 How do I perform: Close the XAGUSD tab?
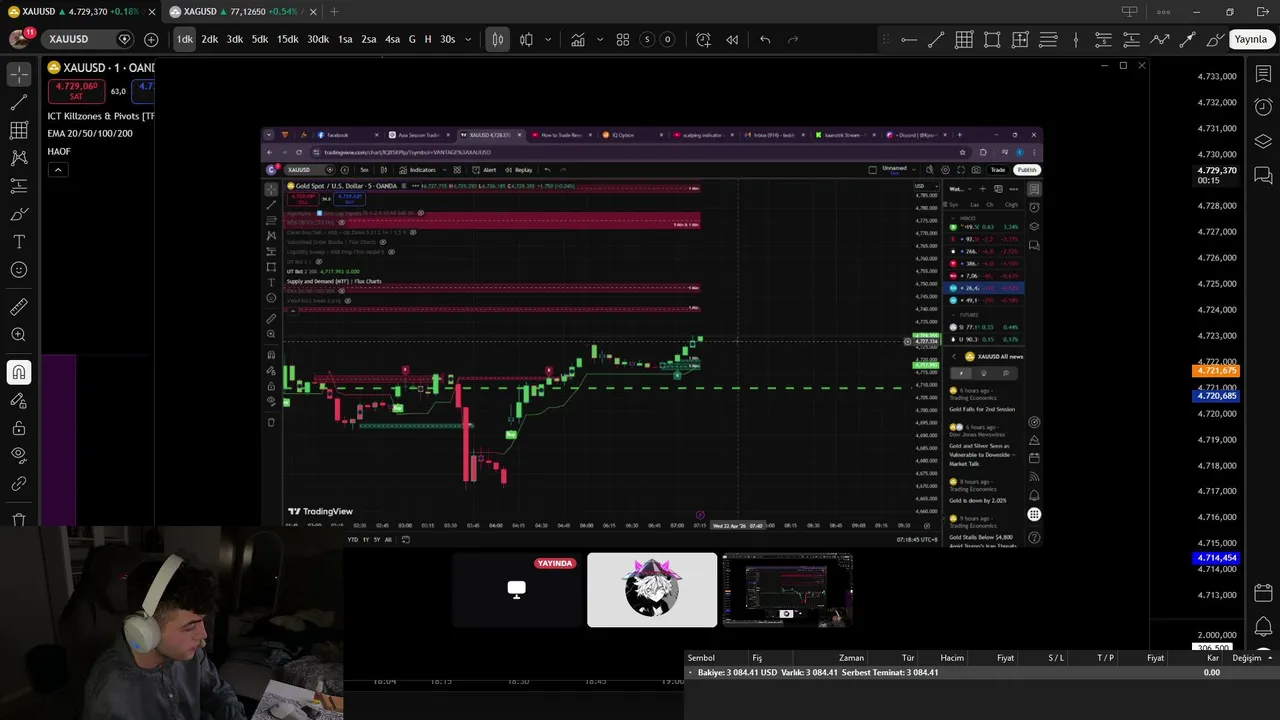[x=313, y=12]
